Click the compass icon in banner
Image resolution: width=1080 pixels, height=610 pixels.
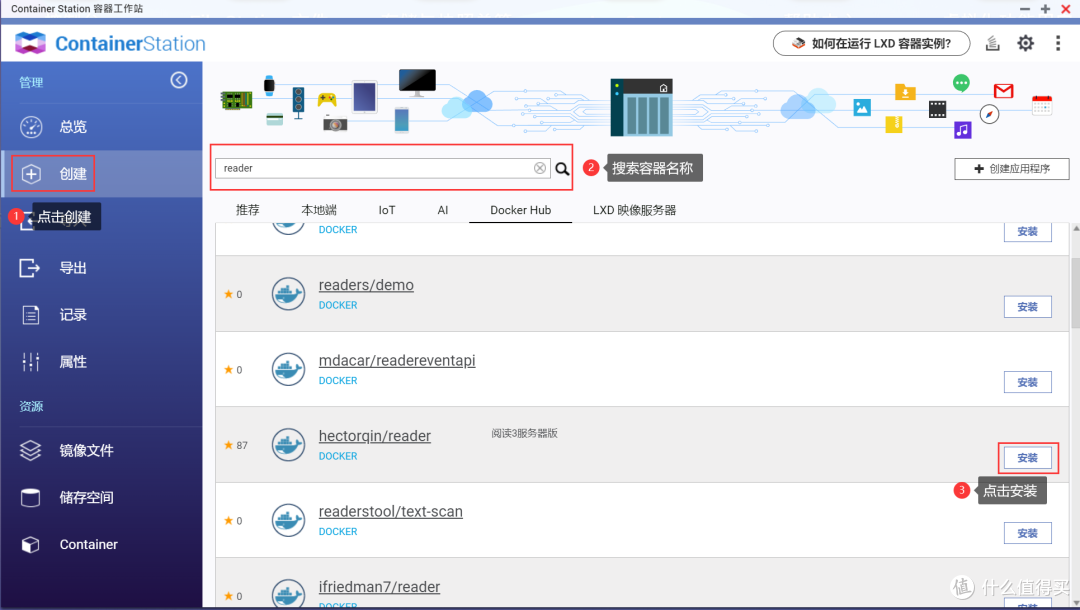click(989, 114)
